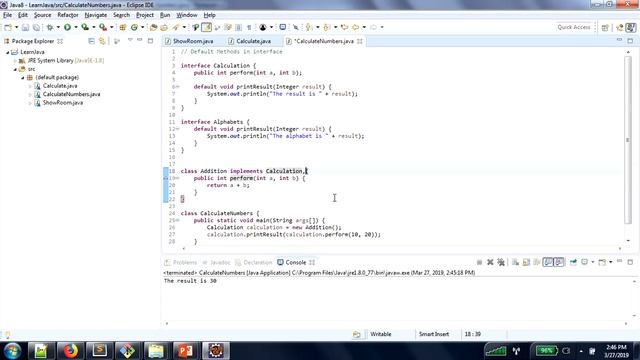
Task: Open the dropdown beside New Java Class icon
Action: pyautogui.click(x=142, y=27)
